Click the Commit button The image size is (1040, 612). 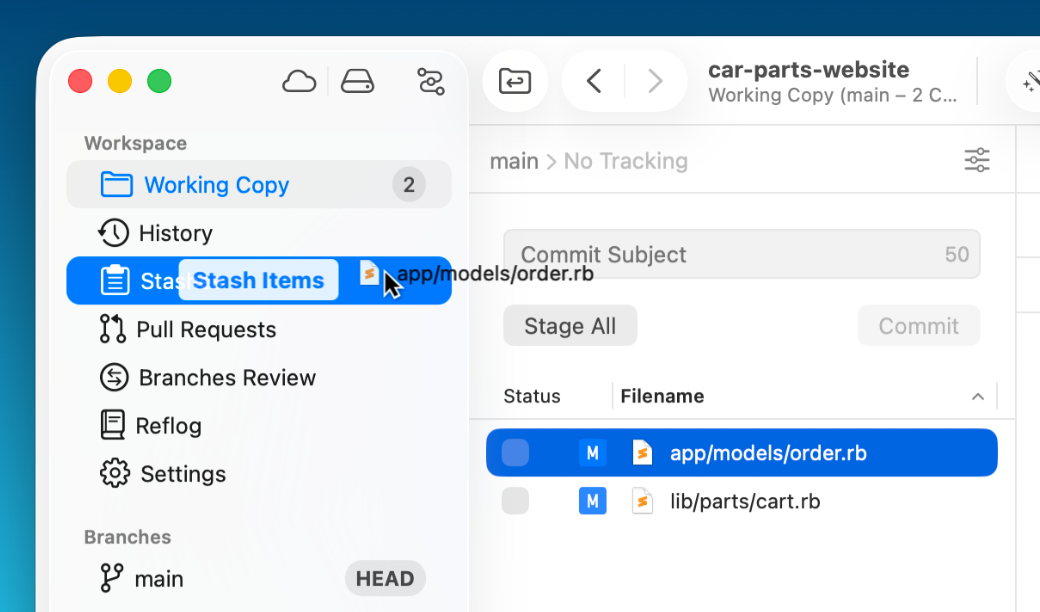coord(919,326)
